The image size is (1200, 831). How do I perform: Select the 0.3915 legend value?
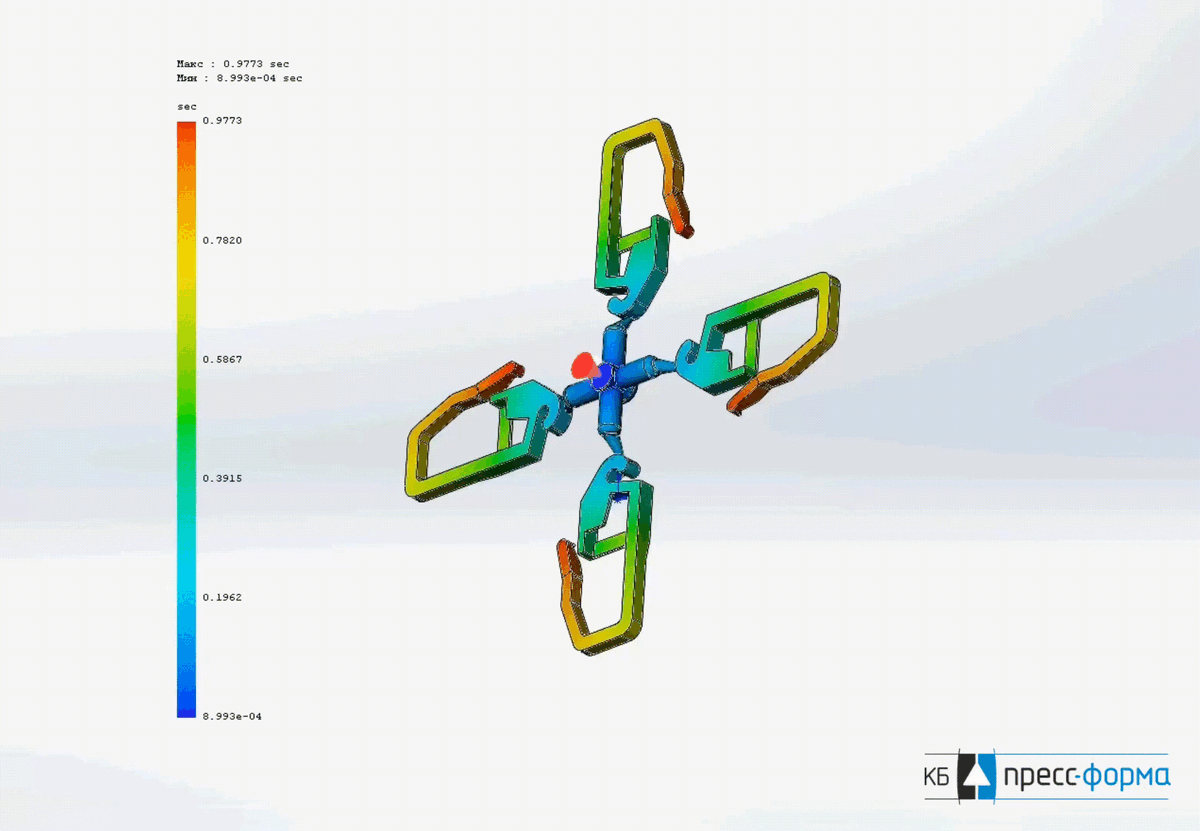[x=222, y=478]
